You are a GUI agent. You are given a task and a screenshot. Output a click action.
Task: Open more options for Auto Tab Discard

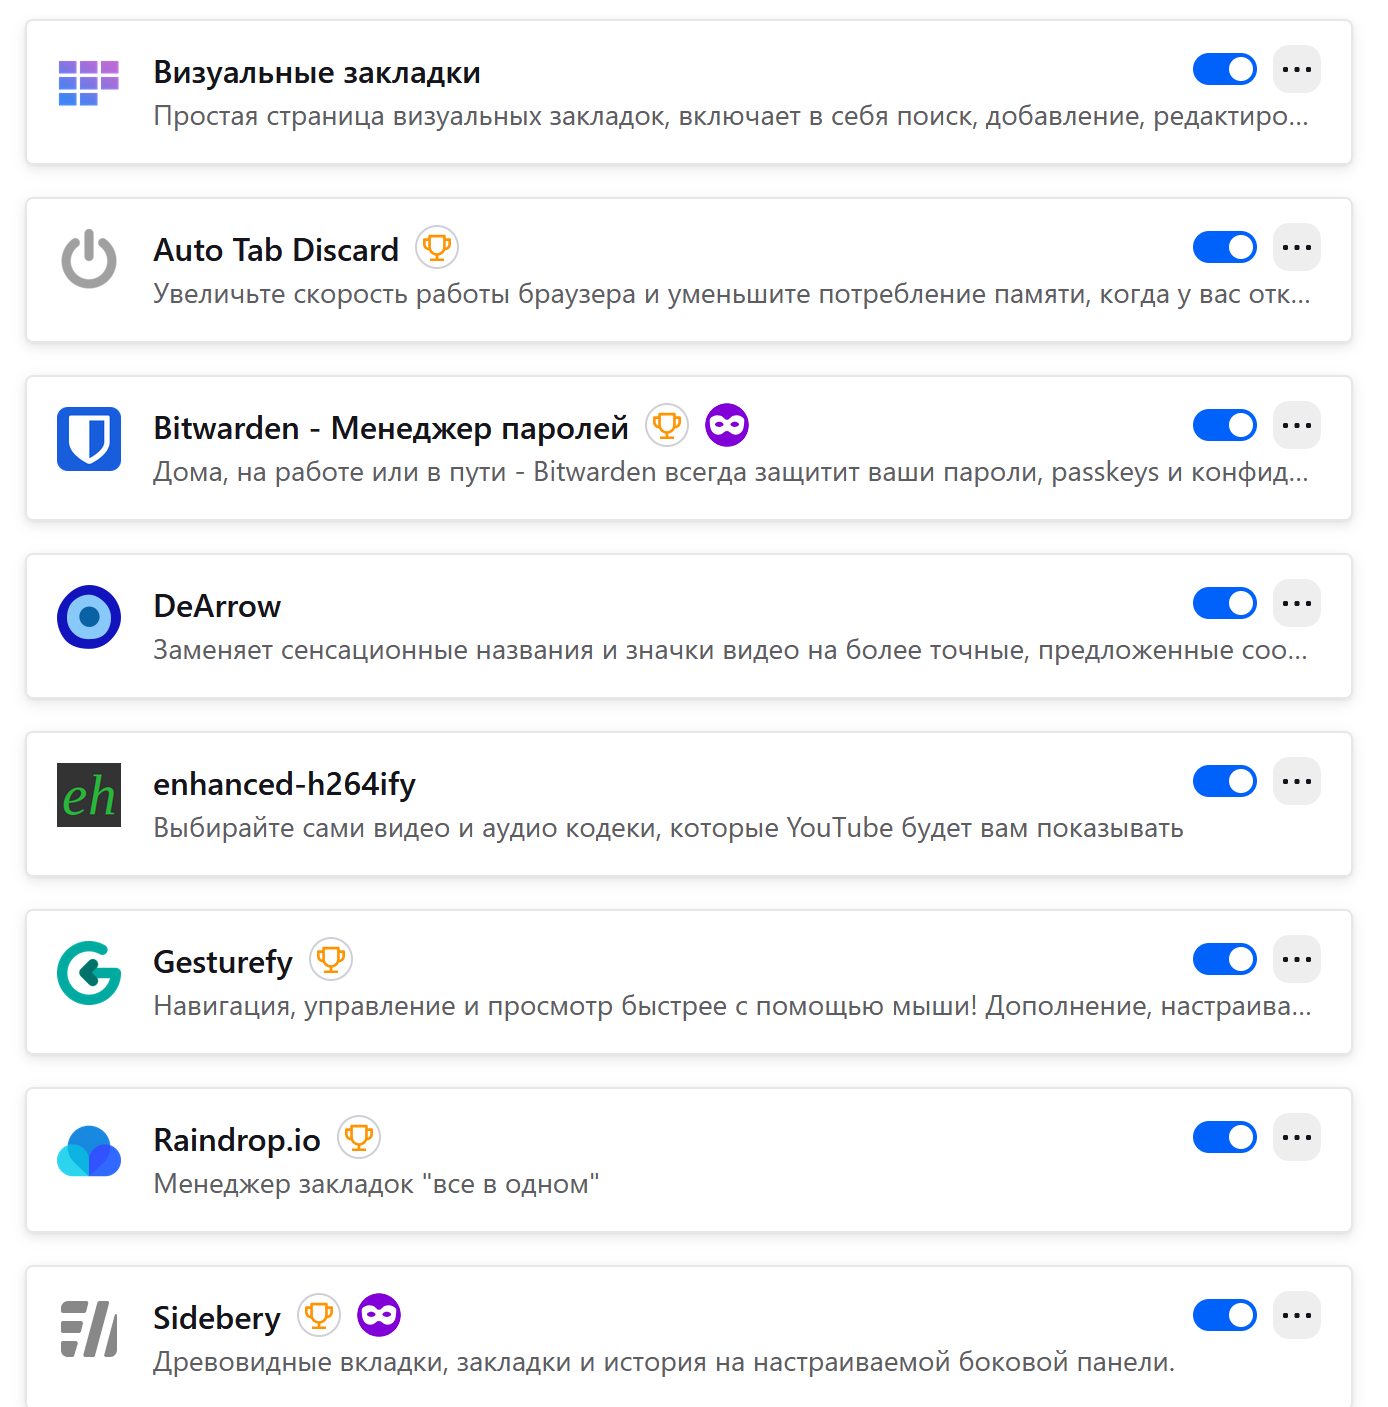click(x=1296, y=248)
